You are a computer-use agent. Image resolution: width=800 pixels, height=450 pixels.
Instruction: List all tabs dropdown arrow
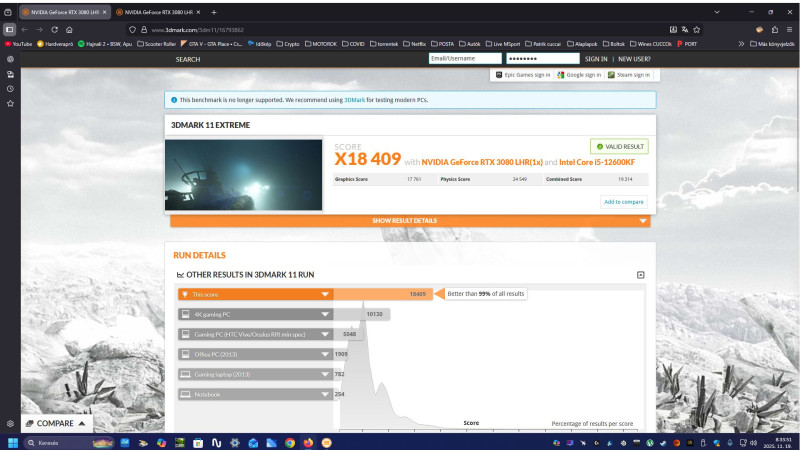click(717, 12)
